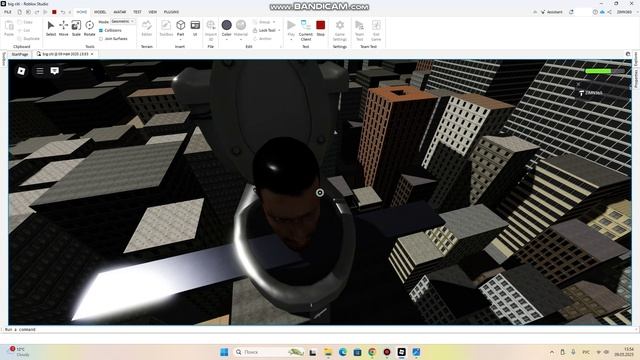Switch to the HOME ribbon tab
Viewport: 640px width, 360px height.
[x=82, y=12]
